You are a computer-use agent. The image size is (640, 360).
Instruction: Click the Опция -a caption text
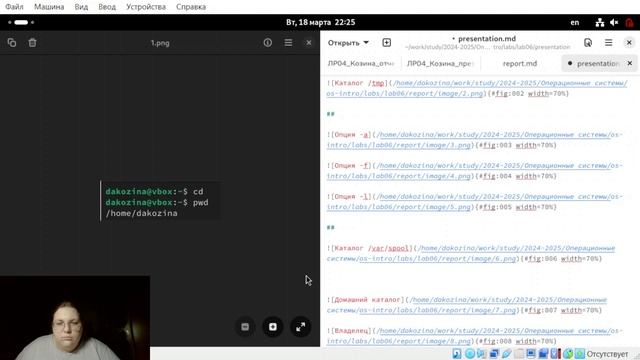coord(352,134)
